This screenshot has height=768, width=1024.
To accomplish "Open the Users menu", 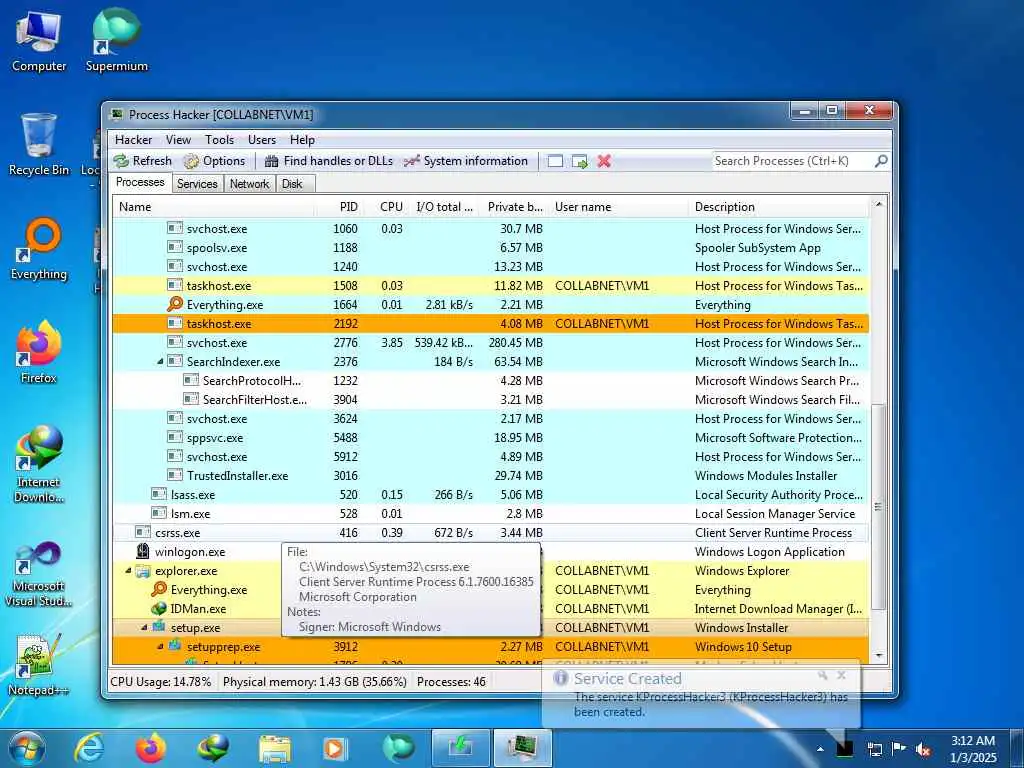I will click(x=262, y=140).
